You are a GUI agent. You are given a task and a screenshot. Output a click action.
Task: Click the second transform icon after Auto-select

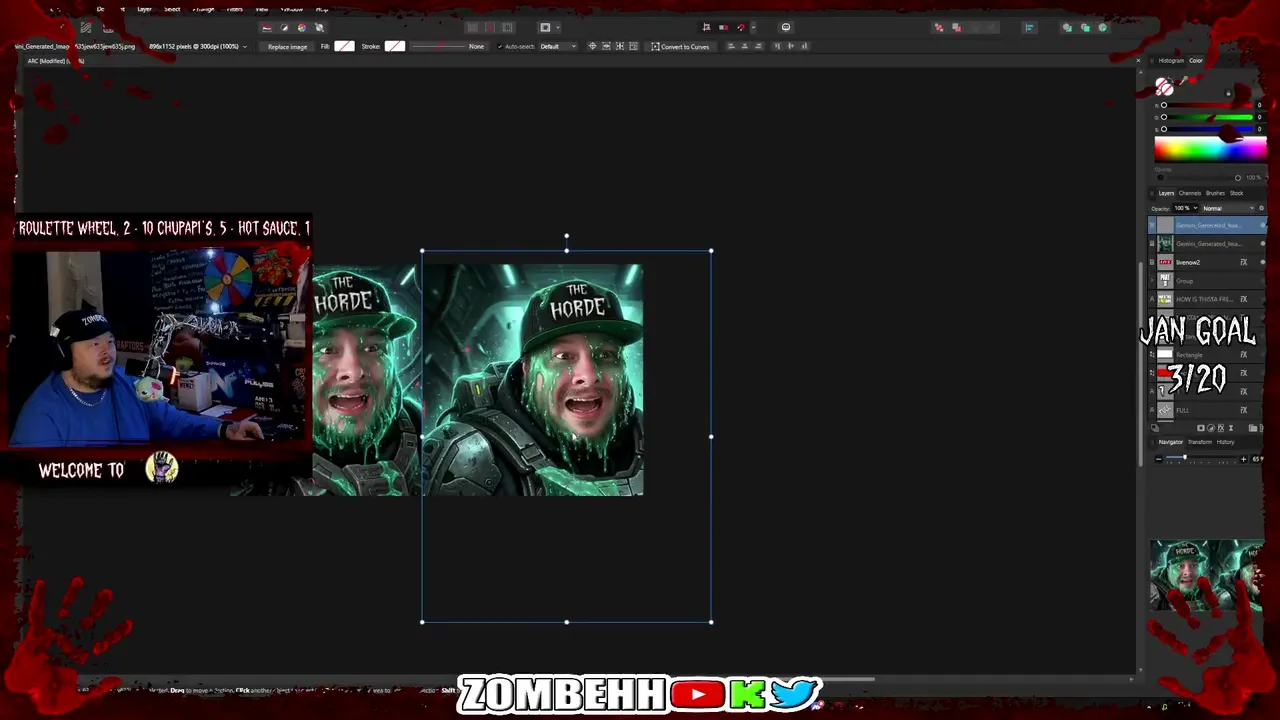[606, 46]
